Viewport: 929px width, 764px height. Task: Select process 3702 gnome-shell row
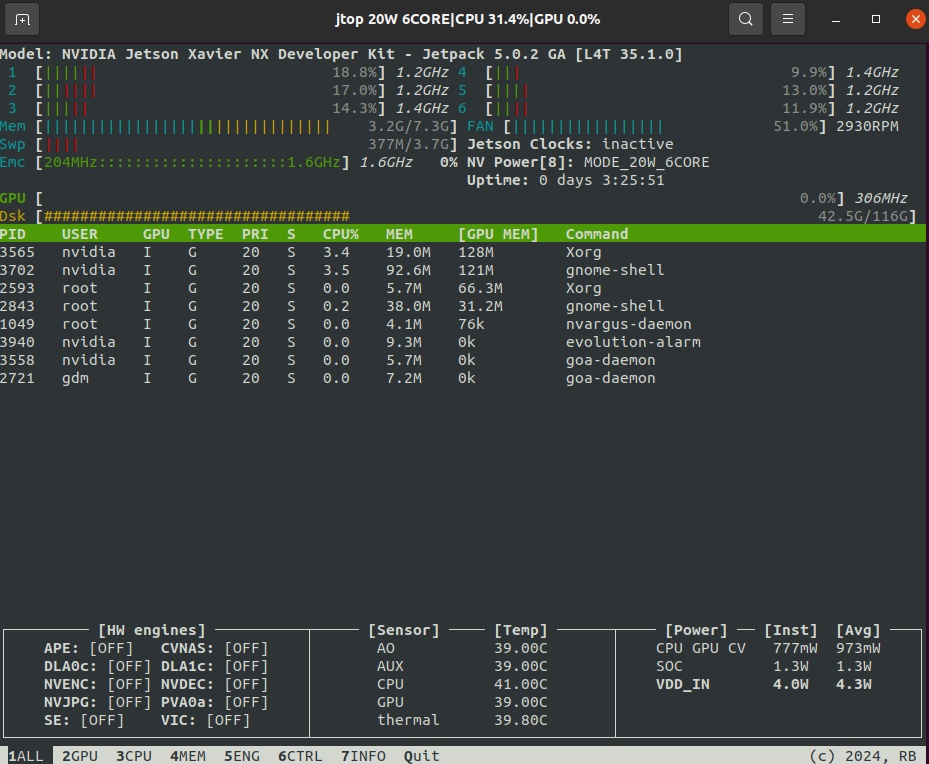(x=463, y=270)
